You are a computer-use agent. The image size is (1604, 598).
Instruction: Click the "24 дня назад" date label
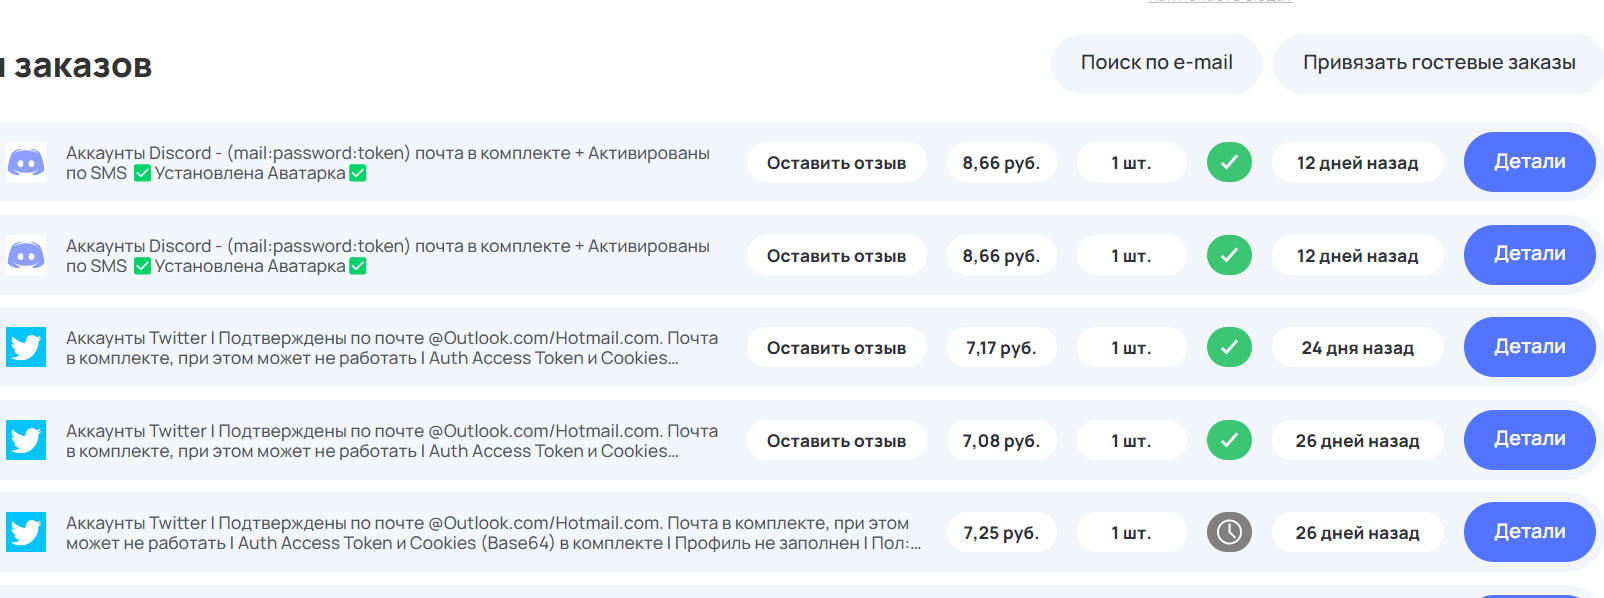click(x=1357, y=348)
